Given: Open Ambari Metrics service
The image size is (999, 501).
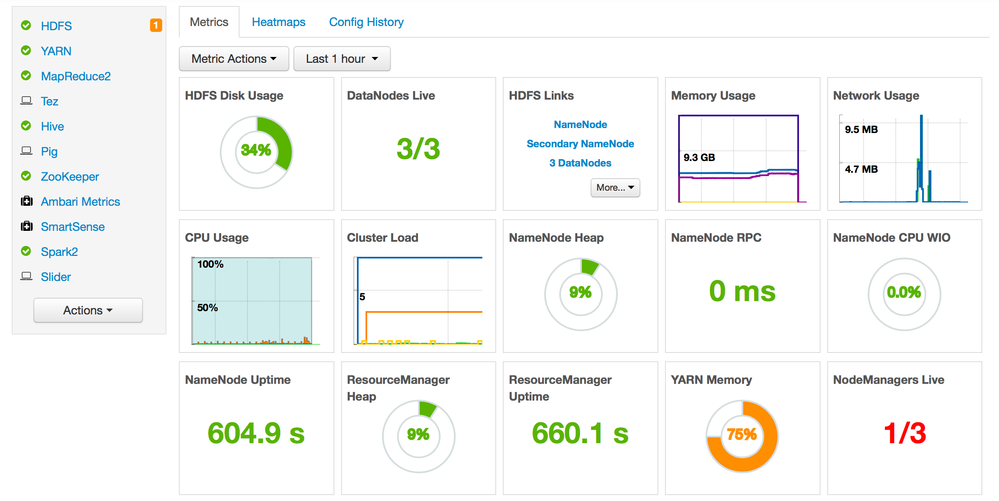Looking at the screenshot, I should point(80,201).
